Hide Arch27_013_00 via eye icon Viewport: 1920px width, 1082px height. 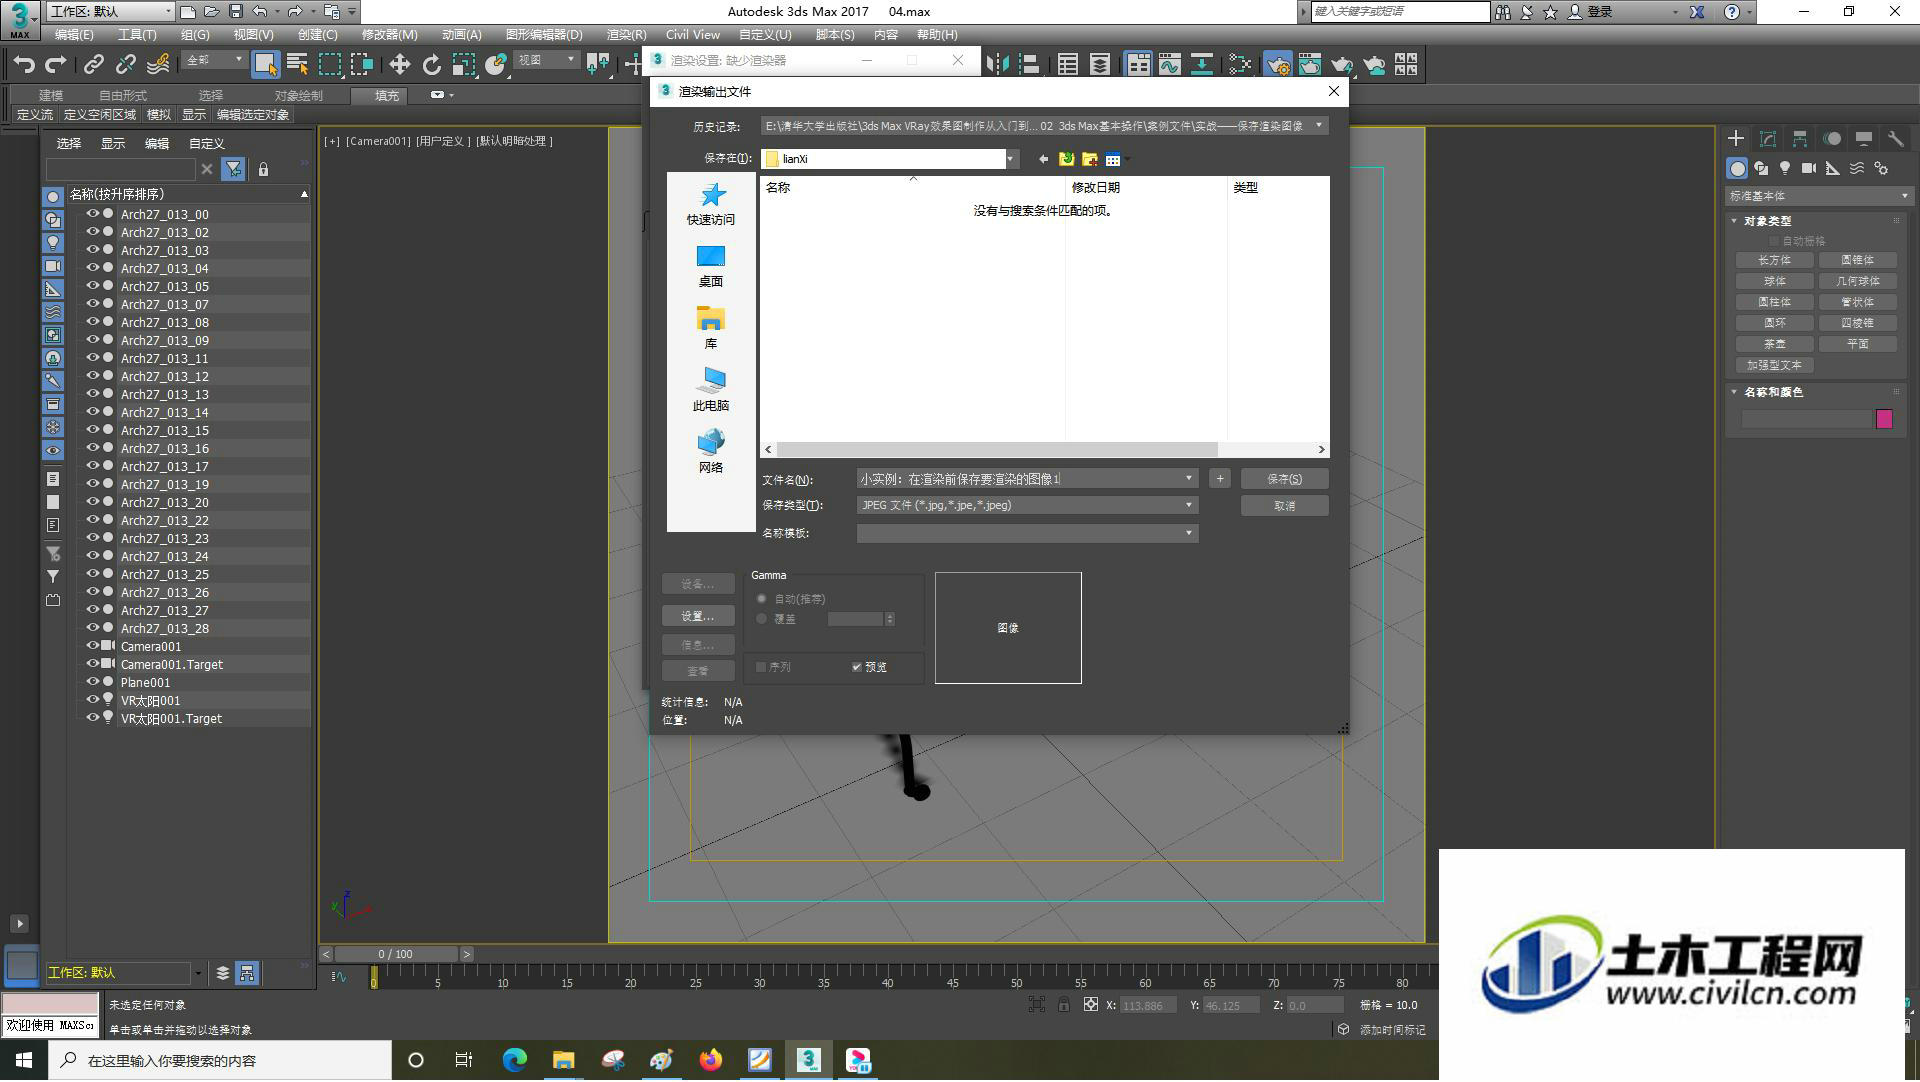(92, 214)
